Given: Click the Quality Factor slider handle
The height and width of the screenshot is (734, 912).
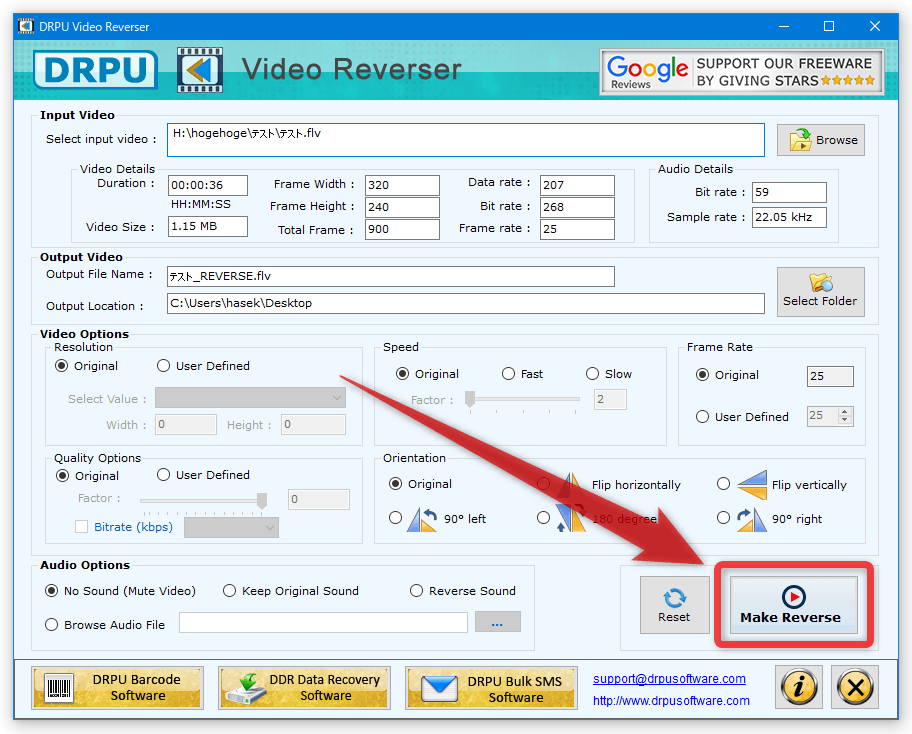Looking at the screenshot, I should pyautogui.click(x=262, y=500).
